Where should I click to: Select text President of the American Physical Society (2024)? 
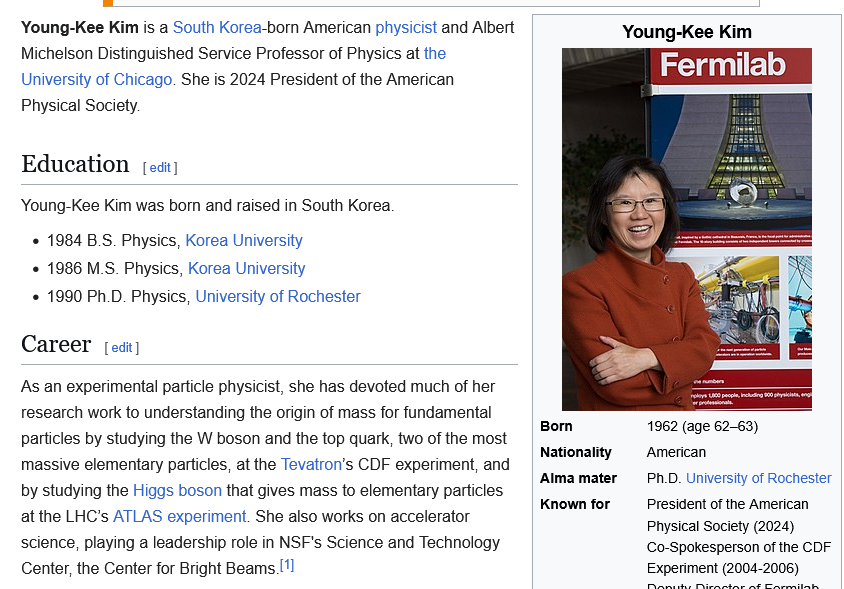pos(728,515)
